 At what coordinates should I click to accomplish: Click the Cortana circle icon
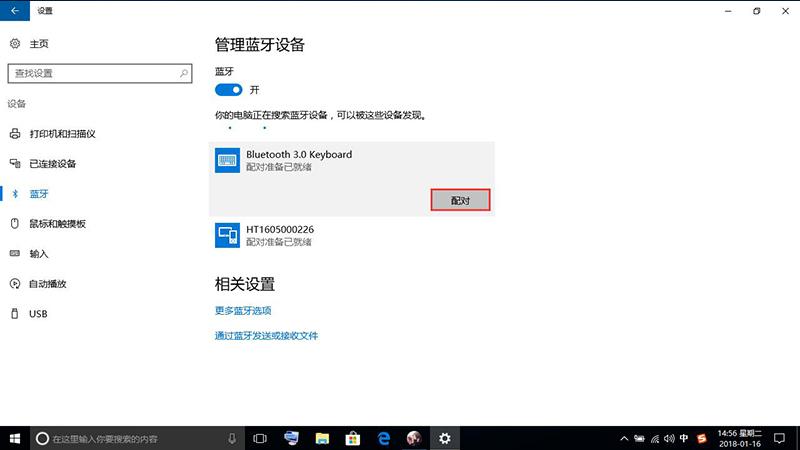(x=42, y=438)
